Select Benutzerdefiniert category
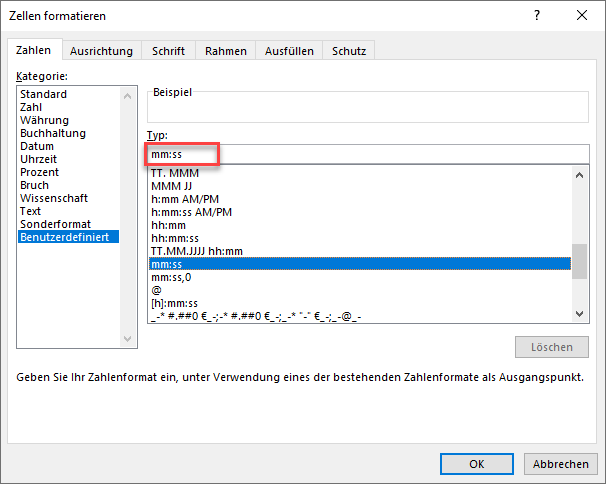The width and height of the screenshot is (606, 484). 68,237
